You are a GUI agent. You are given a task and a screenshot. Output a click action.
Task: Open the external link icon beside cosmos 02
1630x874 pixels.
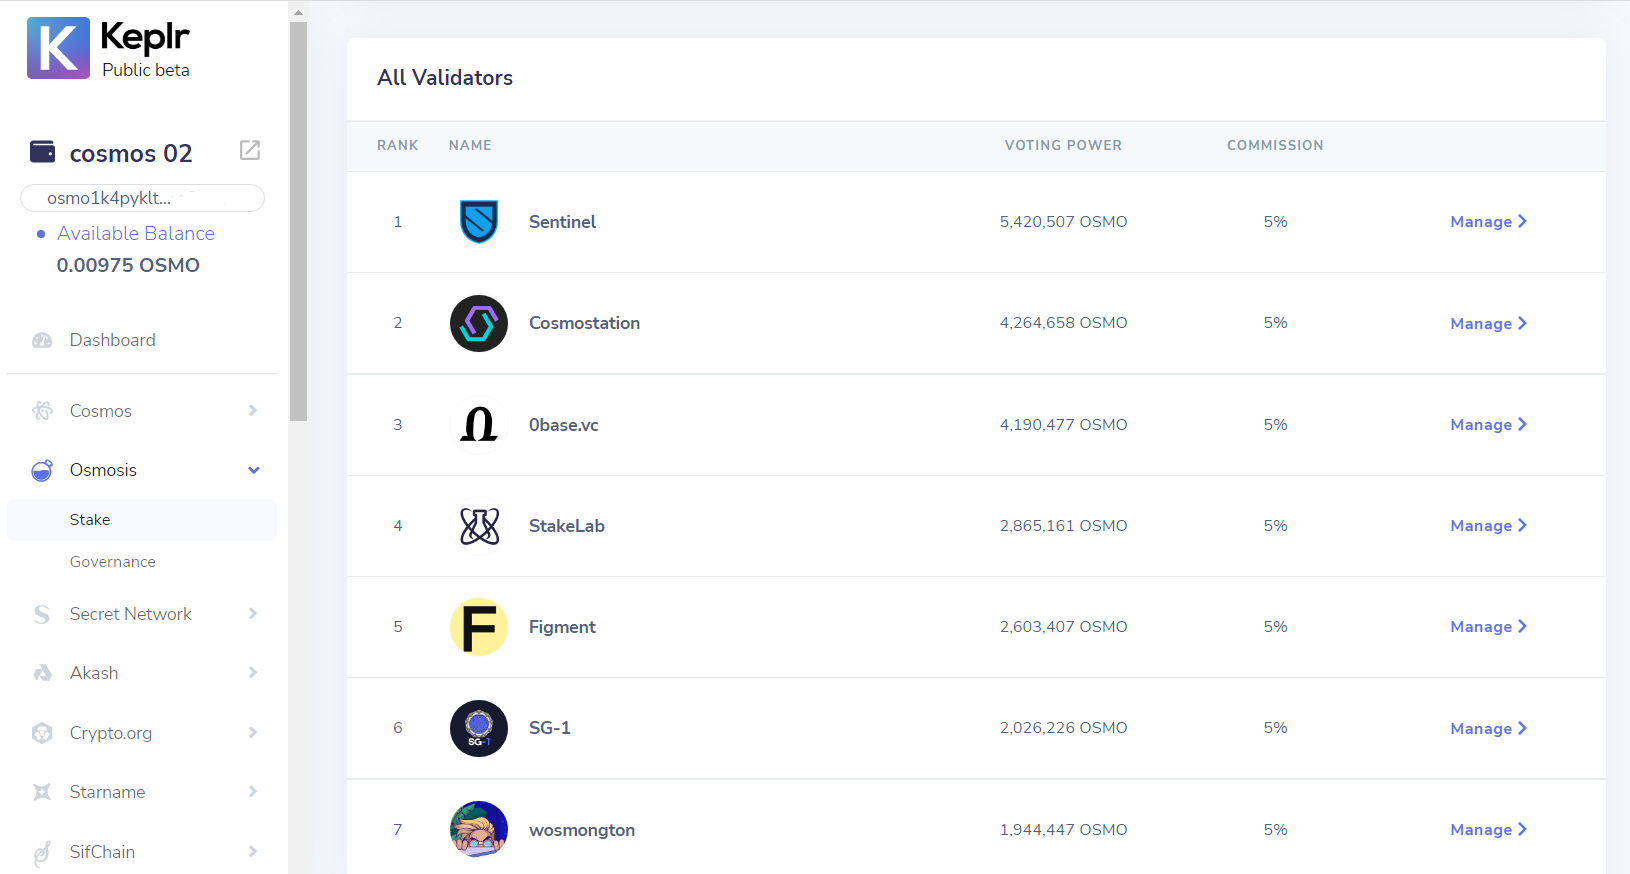(250, 150)
